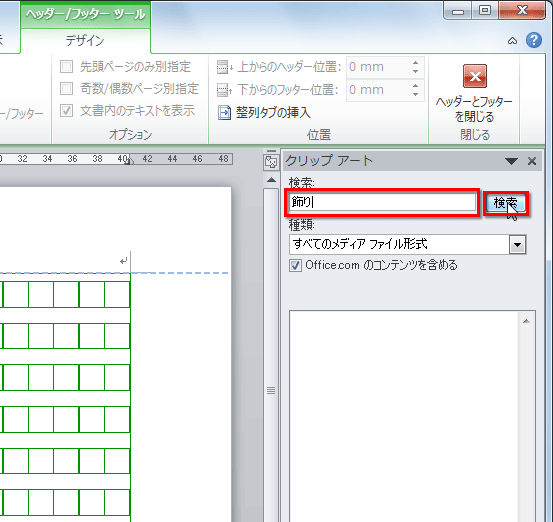Viewport: 553px width, 522px height.
Task: Maximize the Word window
Action: pos(485,10)
